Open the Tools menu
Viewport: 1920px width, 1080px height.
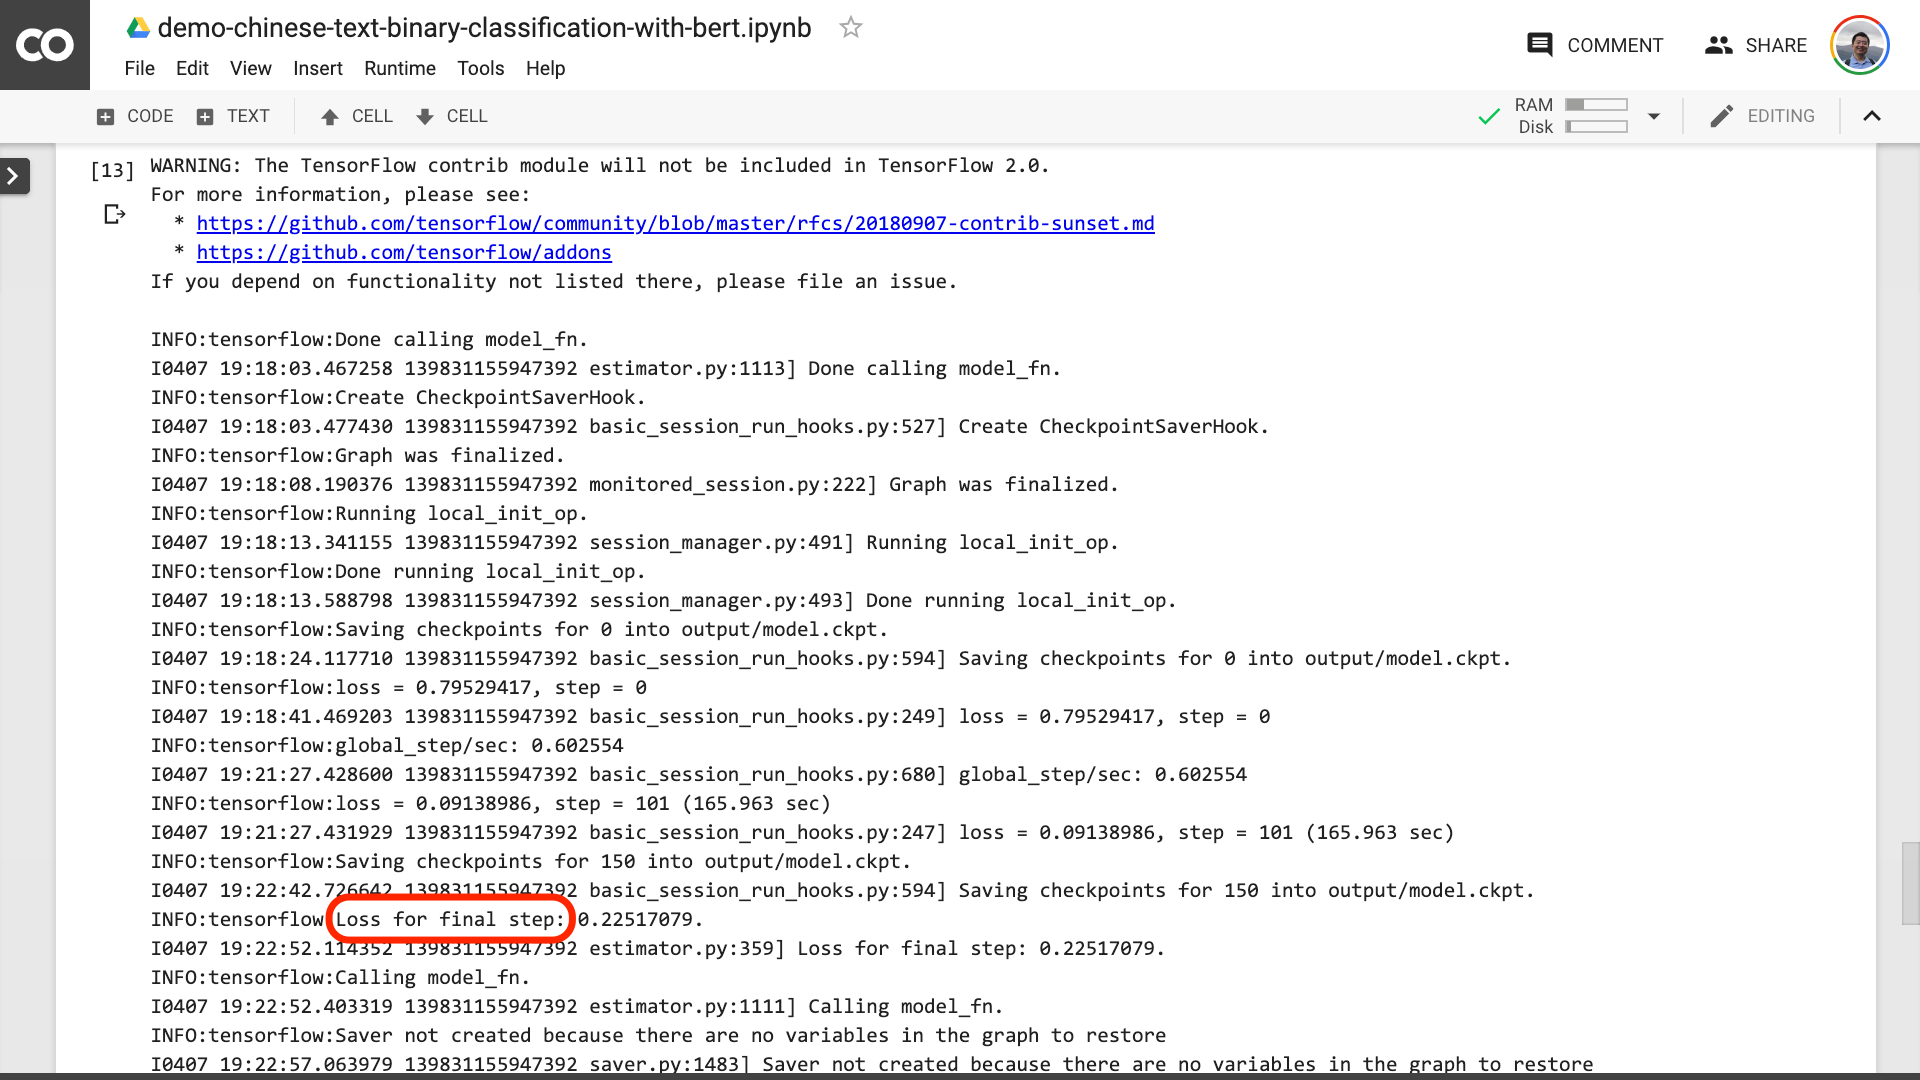480,68
